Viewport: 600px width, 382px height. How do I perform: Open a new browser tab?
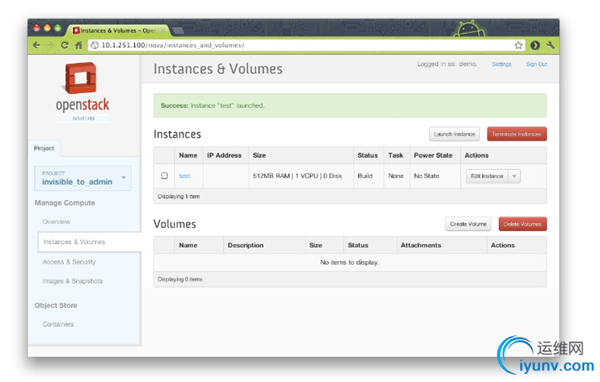point(178,30)
